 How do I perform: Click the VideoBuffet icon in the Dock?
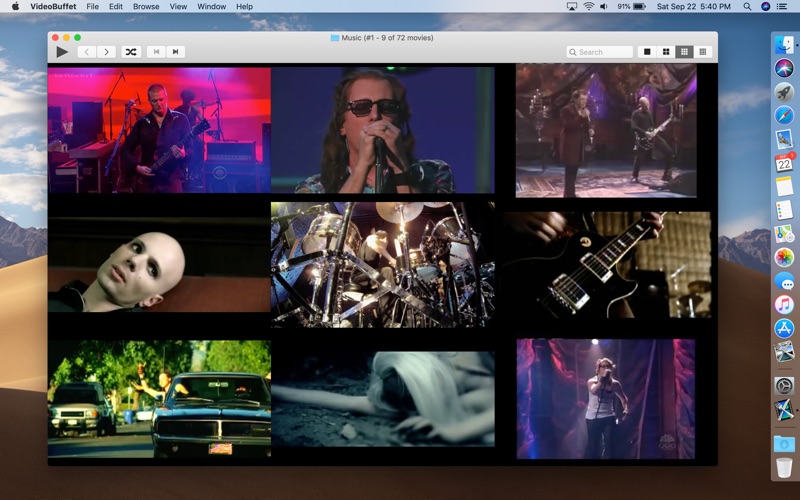784,410
